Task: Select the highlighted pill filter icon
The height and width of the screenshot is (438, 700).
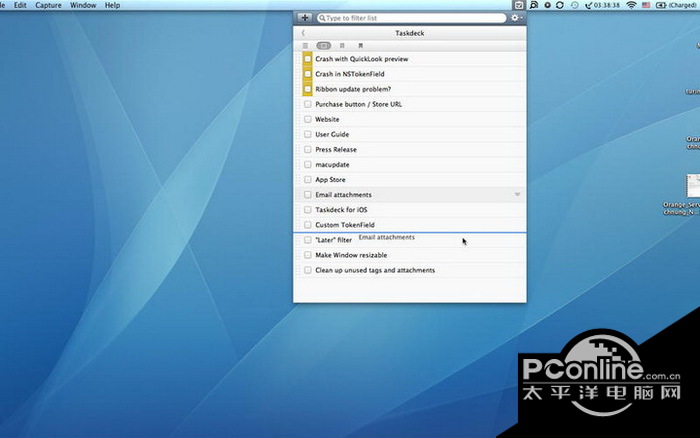Action: 323,46
